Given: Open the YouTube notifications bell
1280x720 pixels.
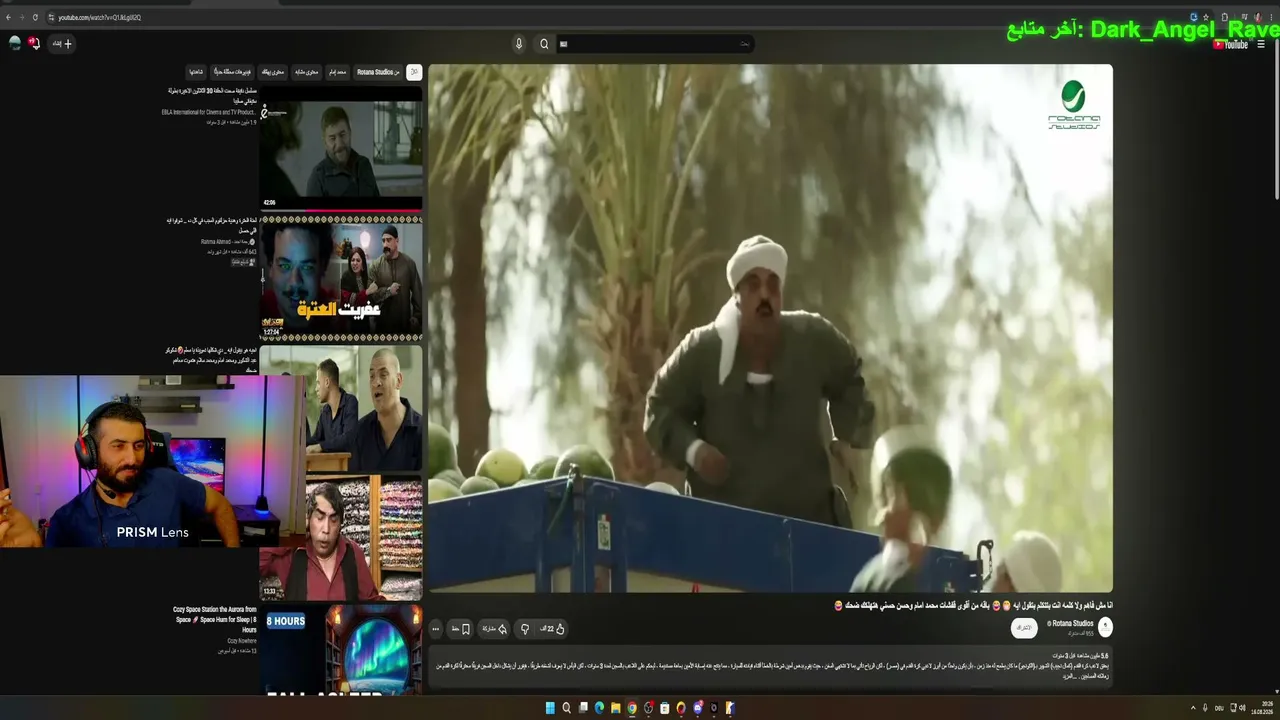Looking at the screenshot, I should [34, 43].
